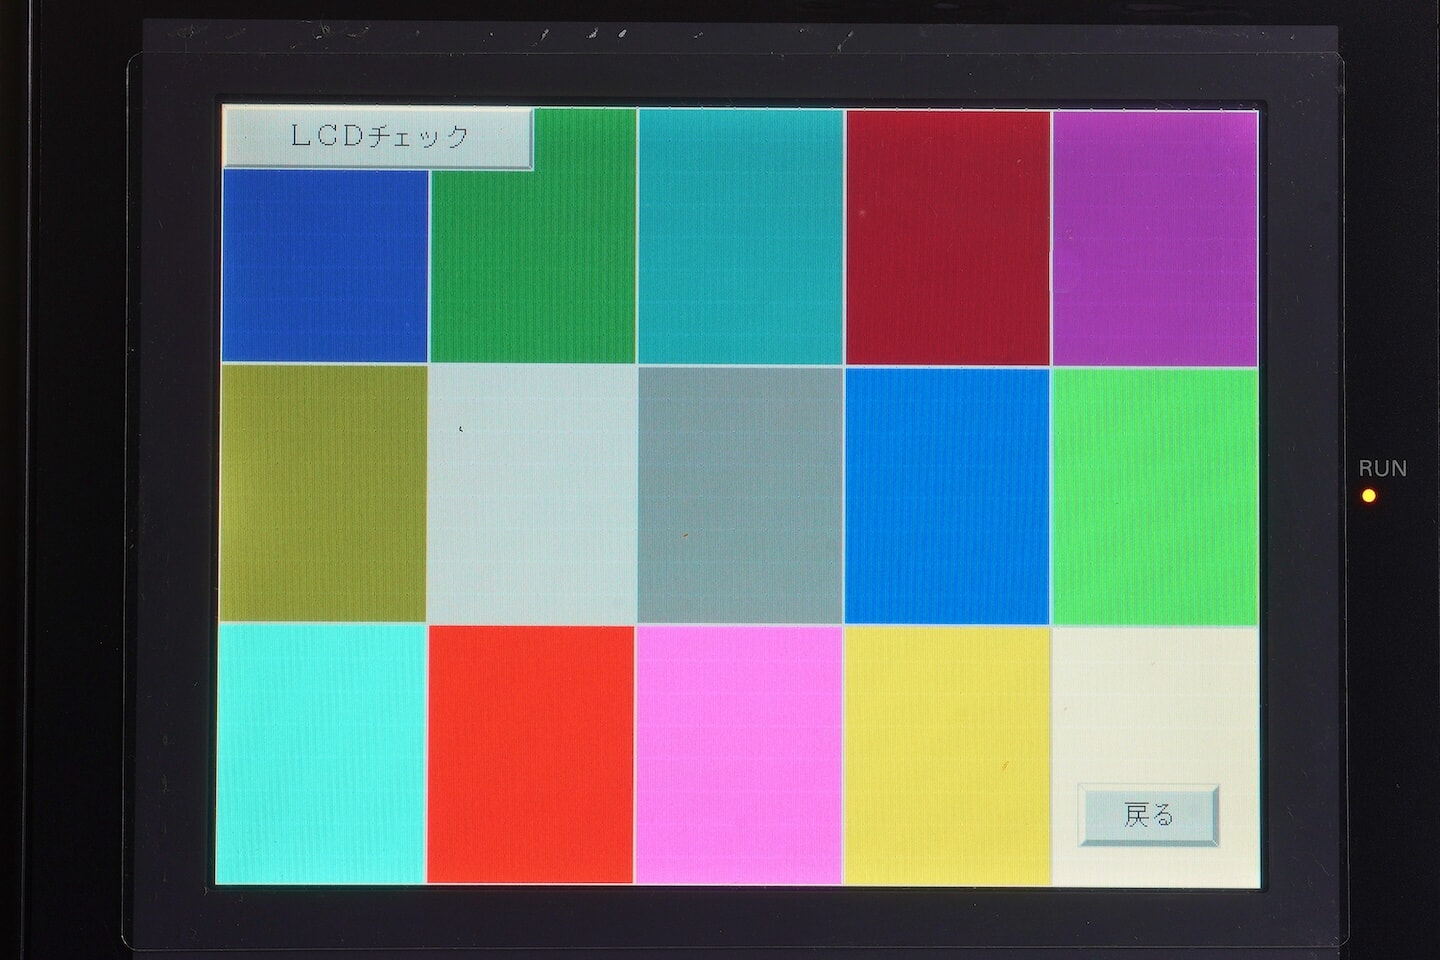The width and height of the screenshot is (1440, 960).
Task: Click the orange RUN indicator LED
Action: [1368, 495]
